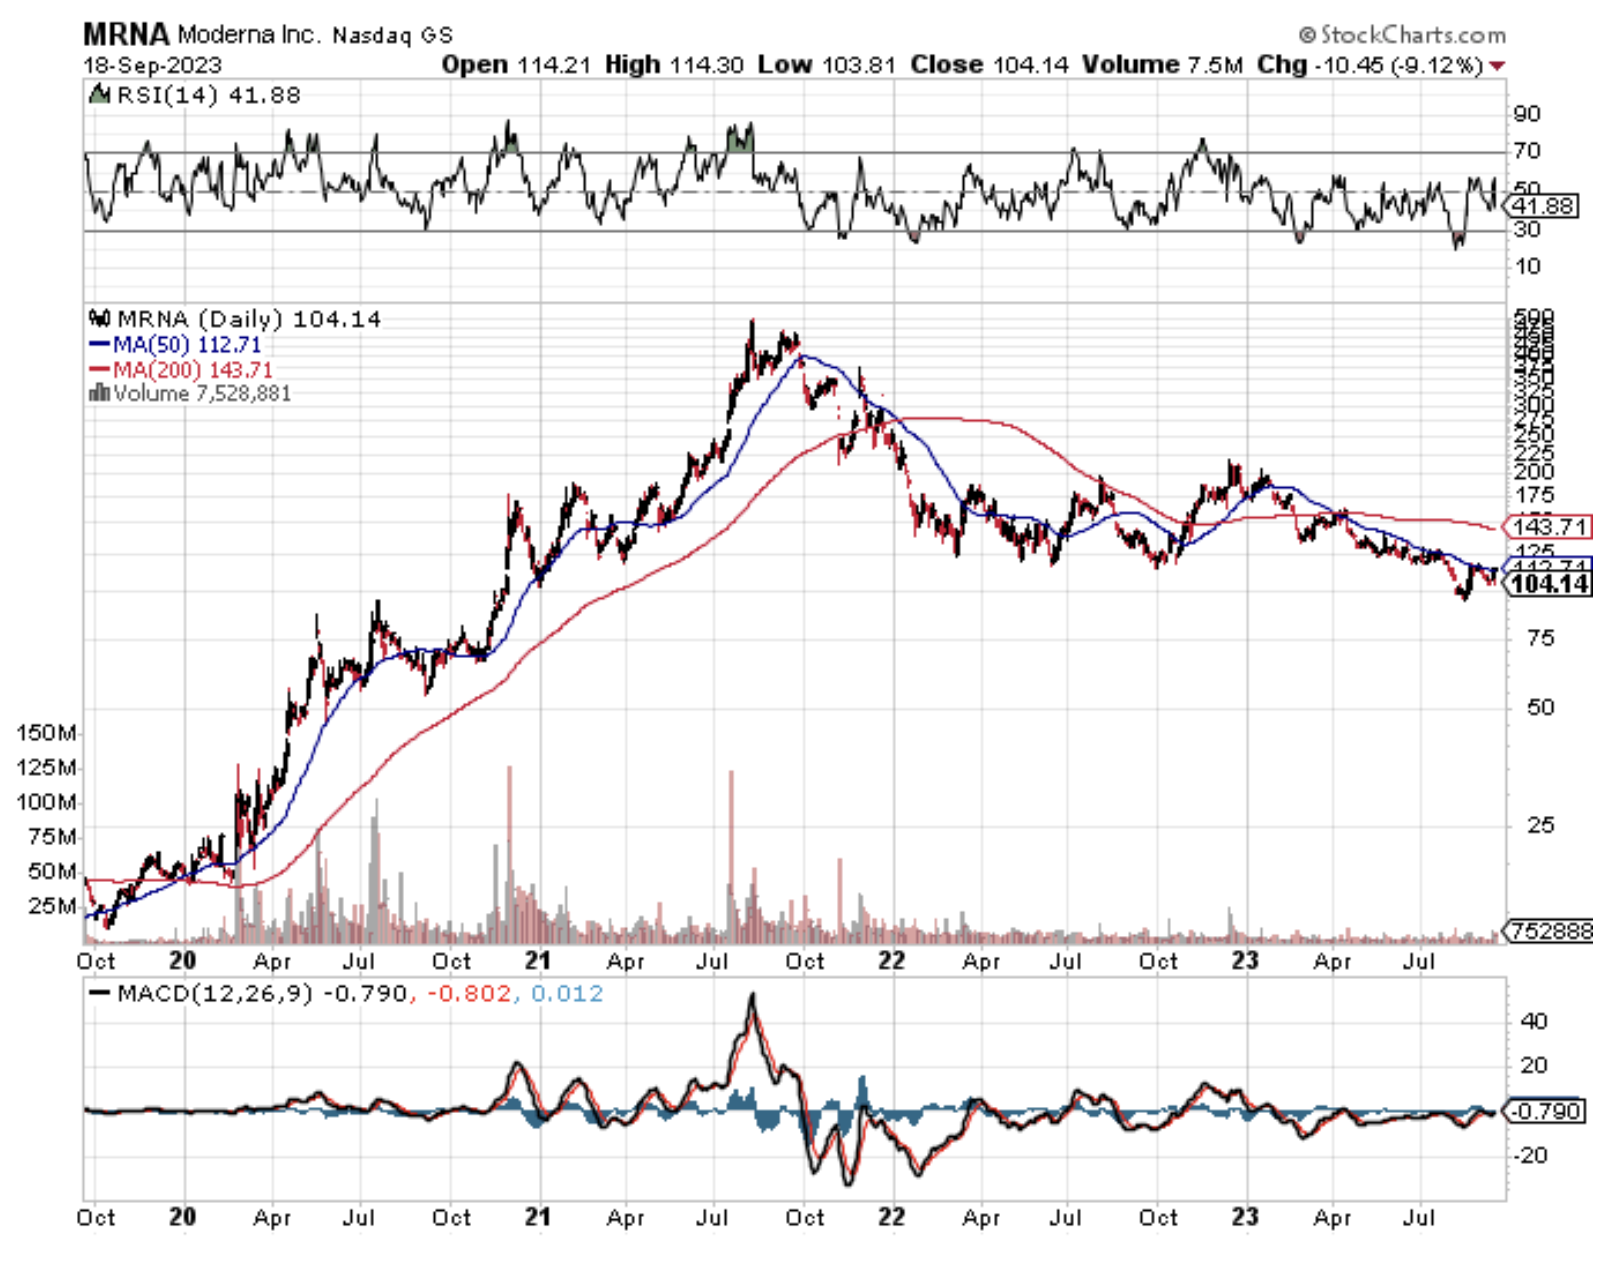This screenshot has height=1264, width=1608.
Task: Click the Moderna Inc. company name text
Action: pos(249,35)
